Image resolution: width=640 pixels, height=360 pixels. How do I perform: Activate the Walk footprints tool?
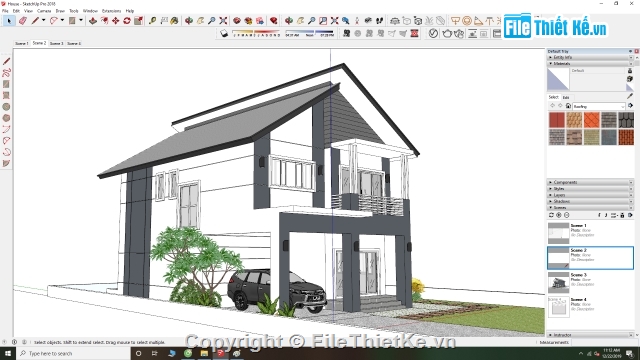point(380,20)
